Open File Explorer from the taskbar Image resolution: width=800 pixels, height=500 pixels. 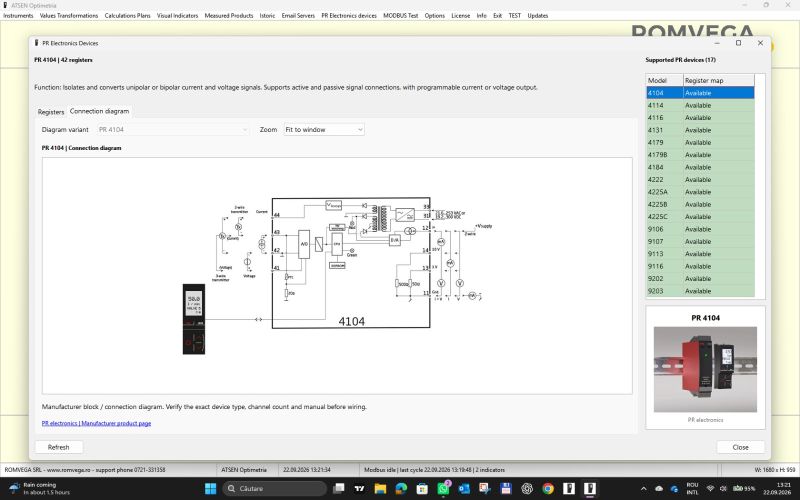click(380, 489)
